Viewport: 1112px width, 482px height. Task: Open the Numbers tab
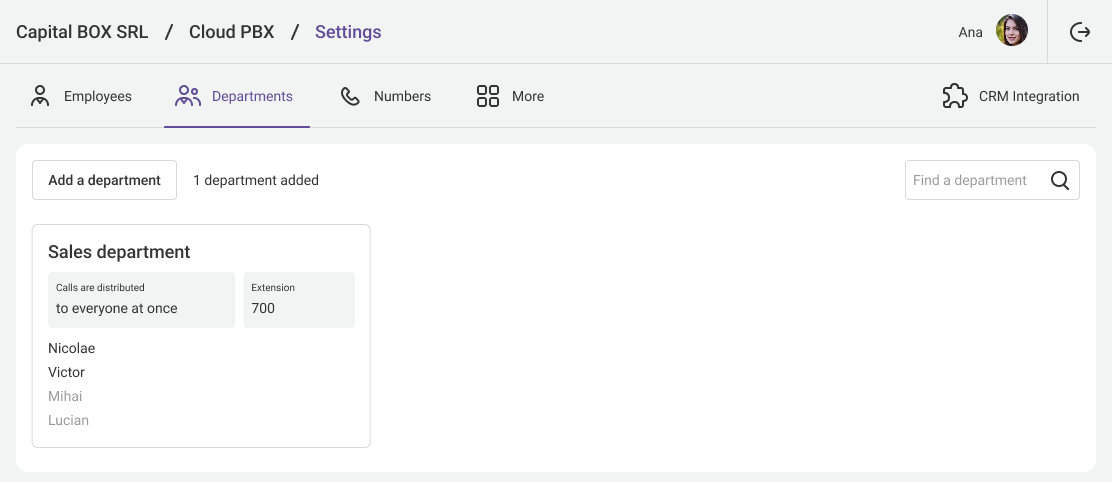pos(402,97)
